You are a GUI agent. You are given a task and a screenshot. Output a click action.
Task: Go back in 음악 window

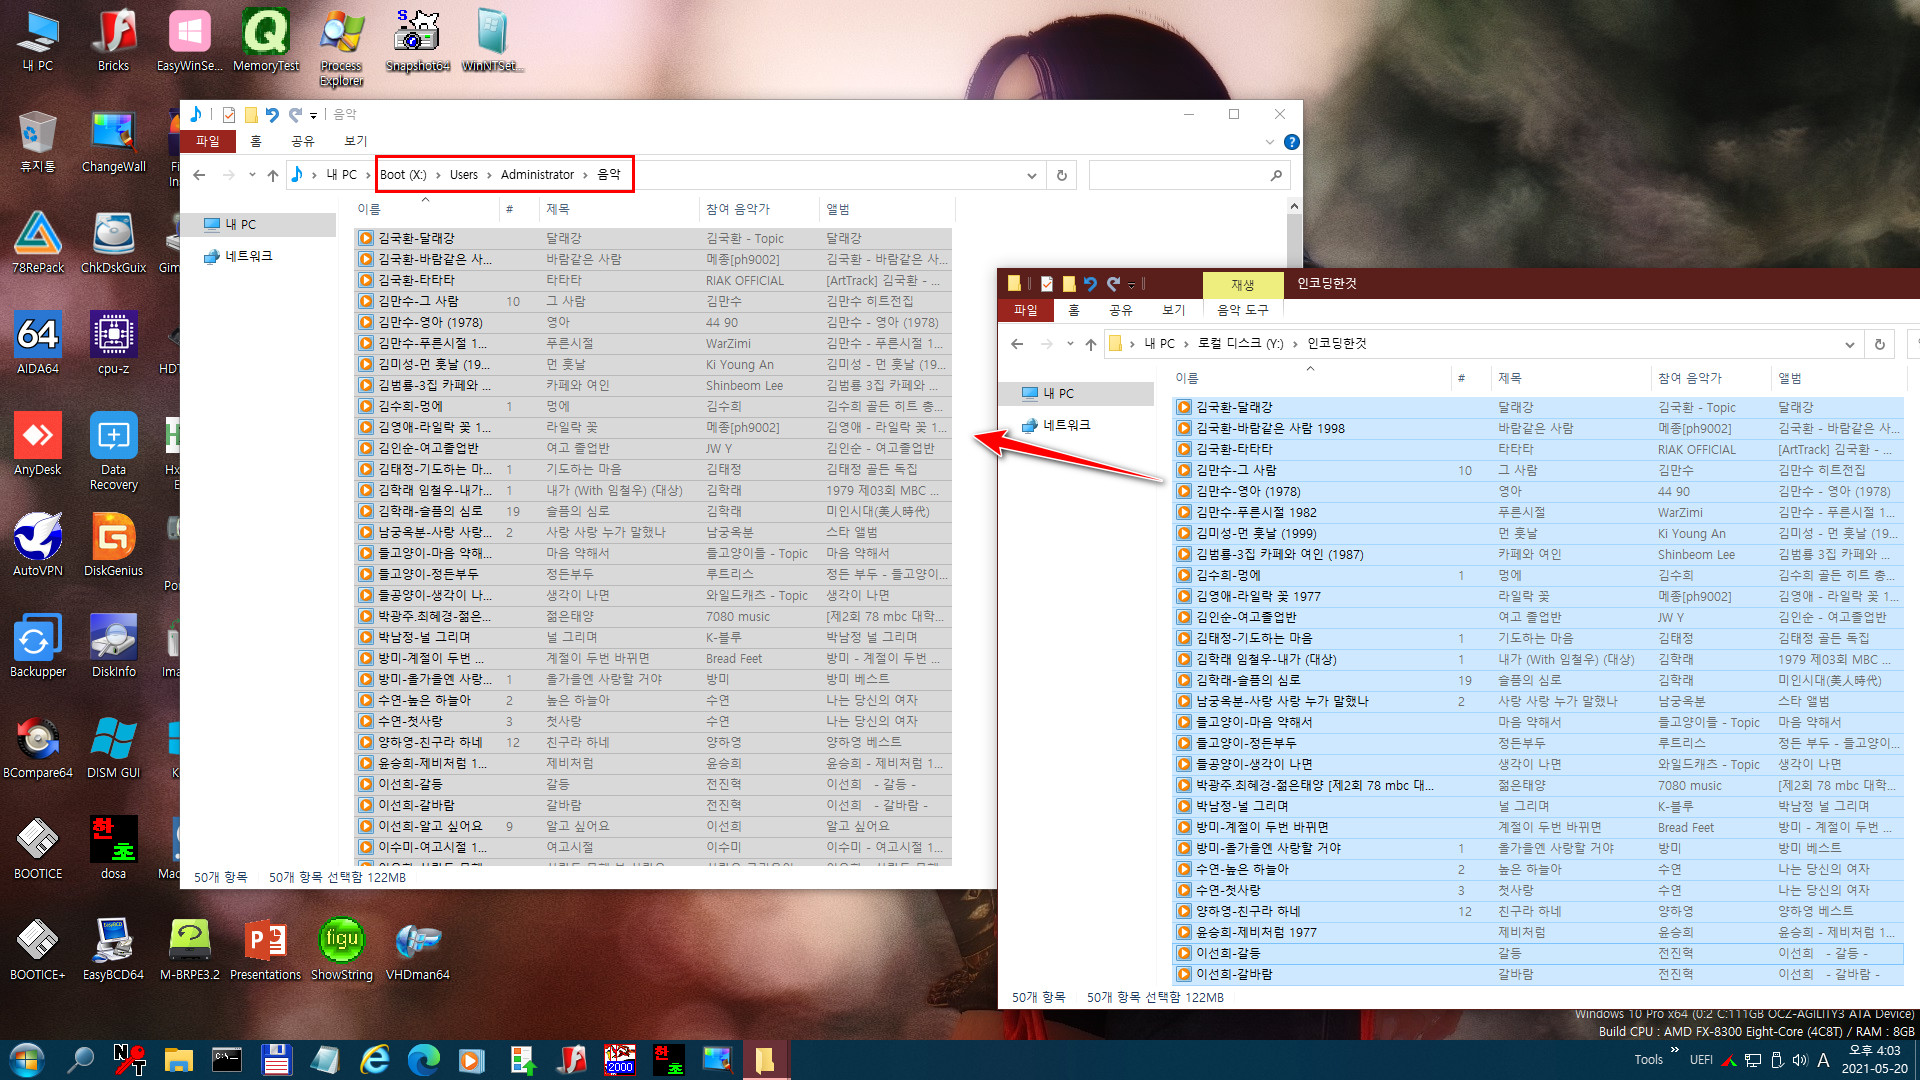point(199,175)
